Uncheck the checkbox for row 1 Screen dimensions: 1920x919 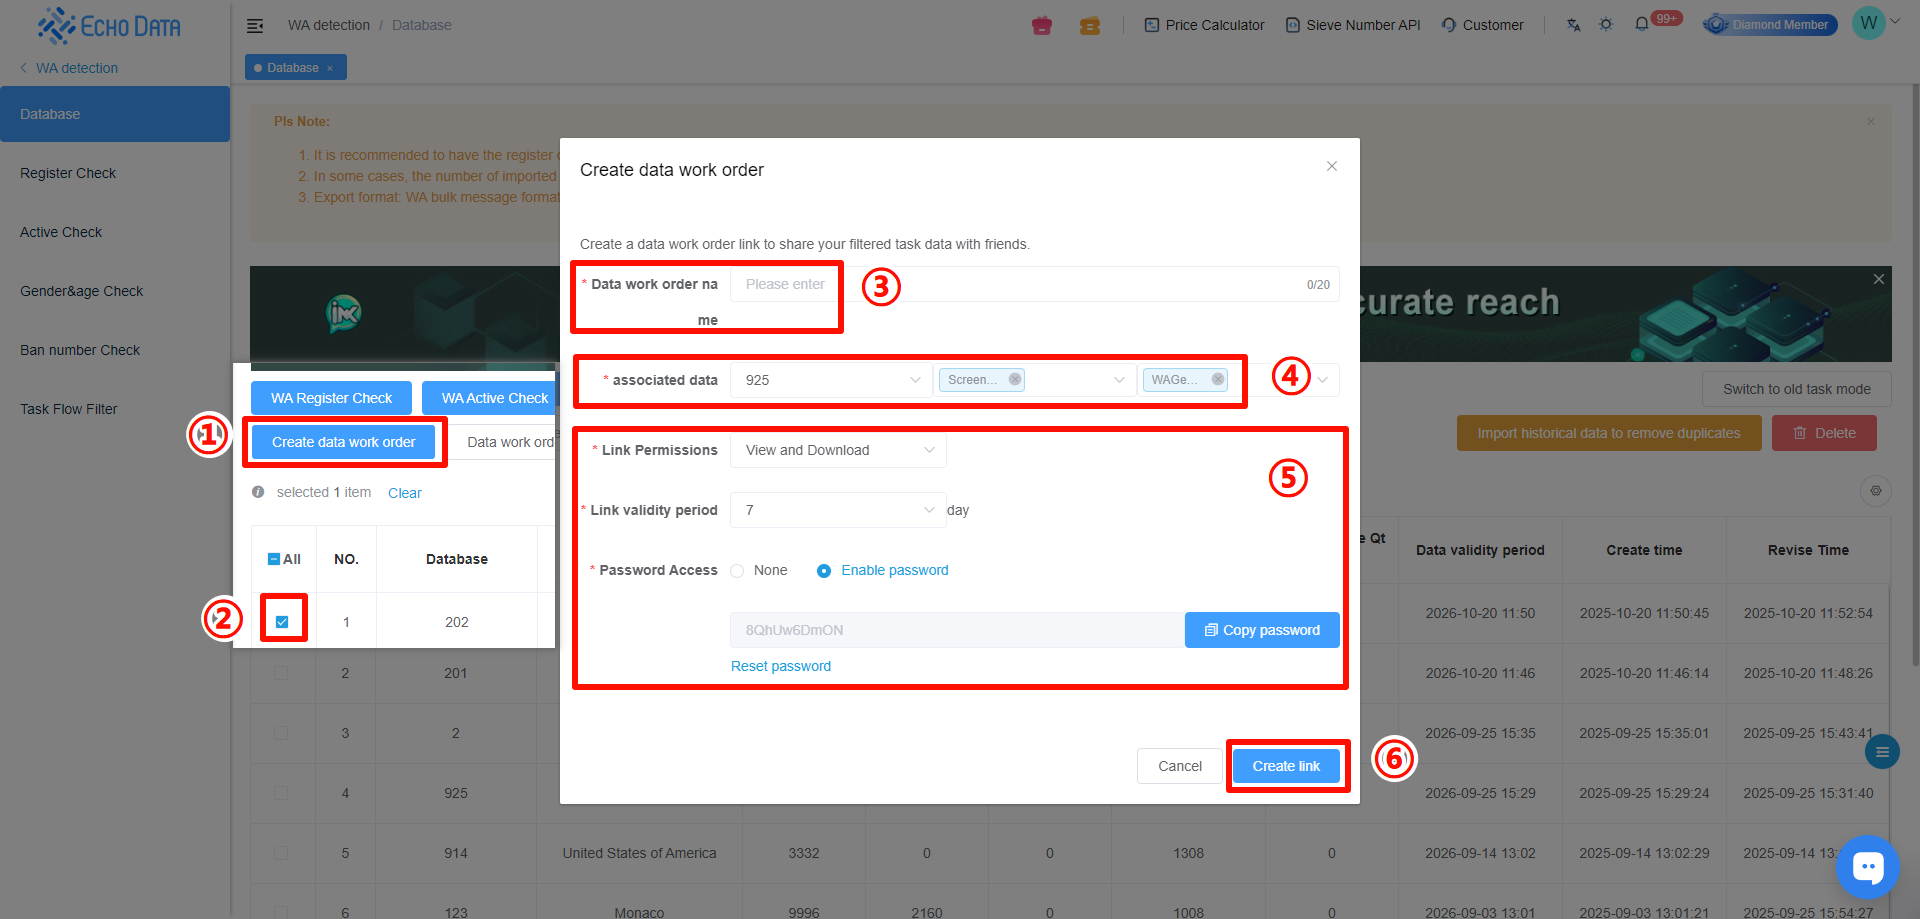[282, 622]
